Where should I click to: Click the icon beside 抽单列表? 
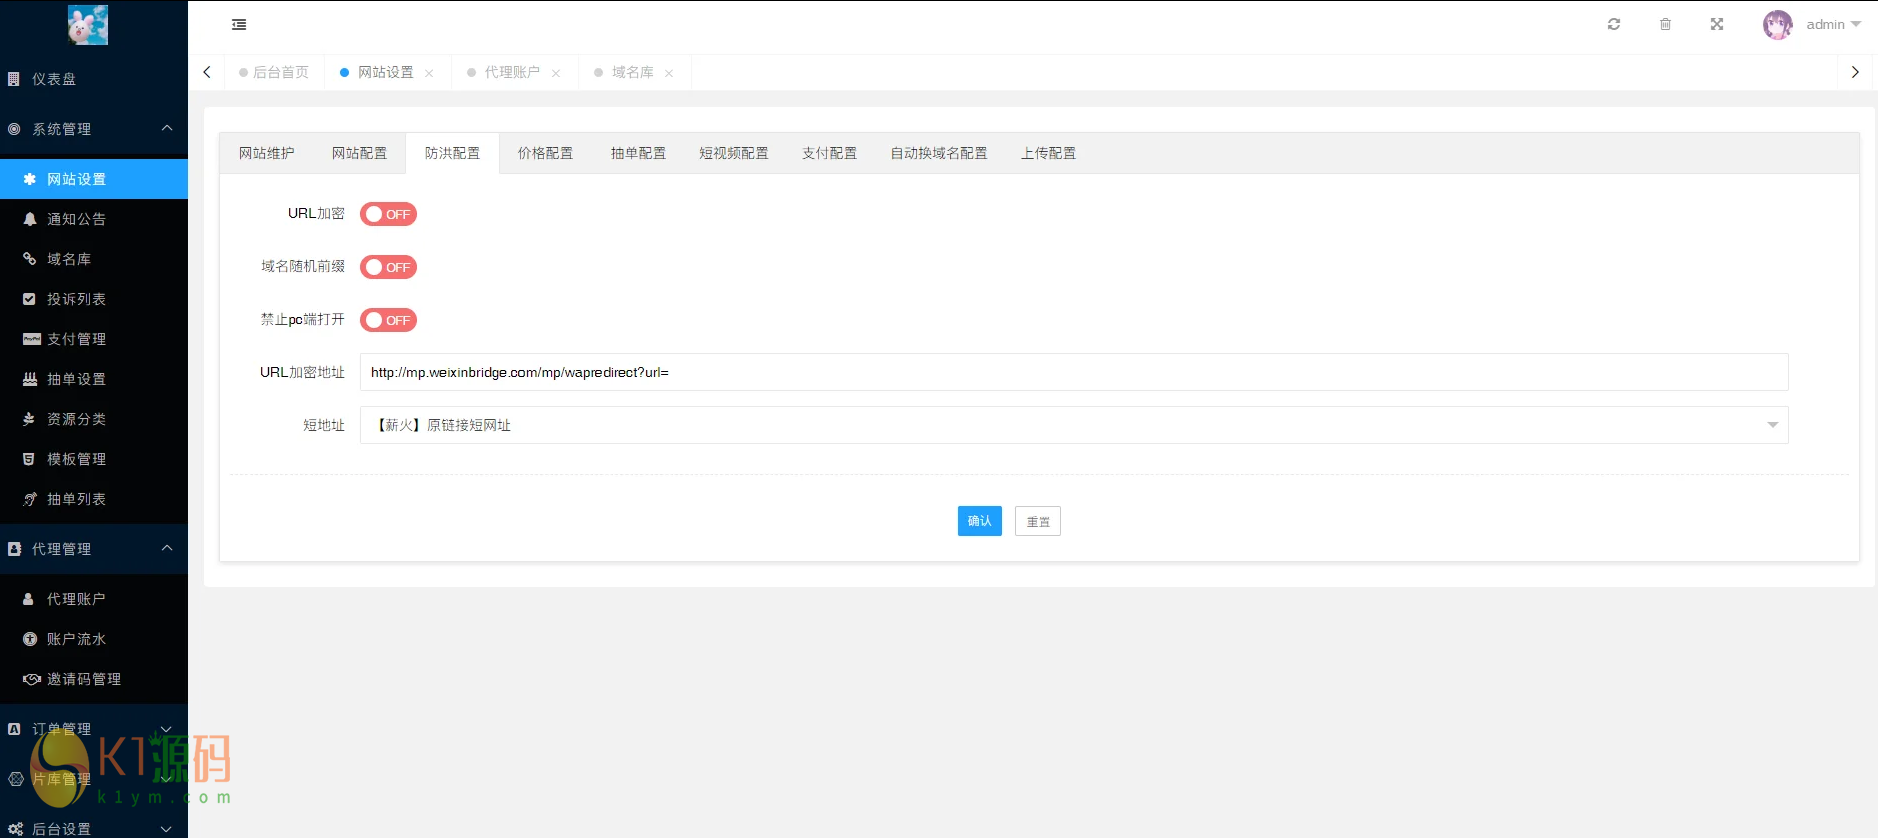[30, 499]
